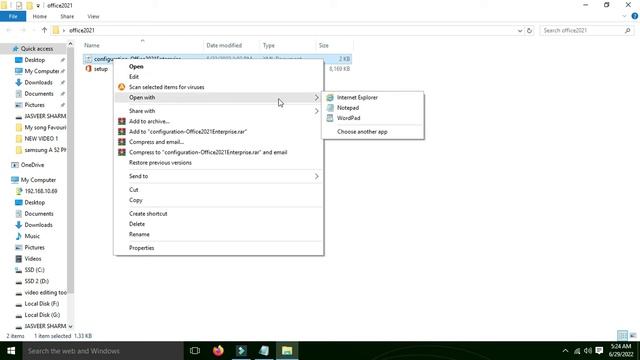Choose Copy from context menu
Viewport: 640px width, 360px height.
[136, 200]
